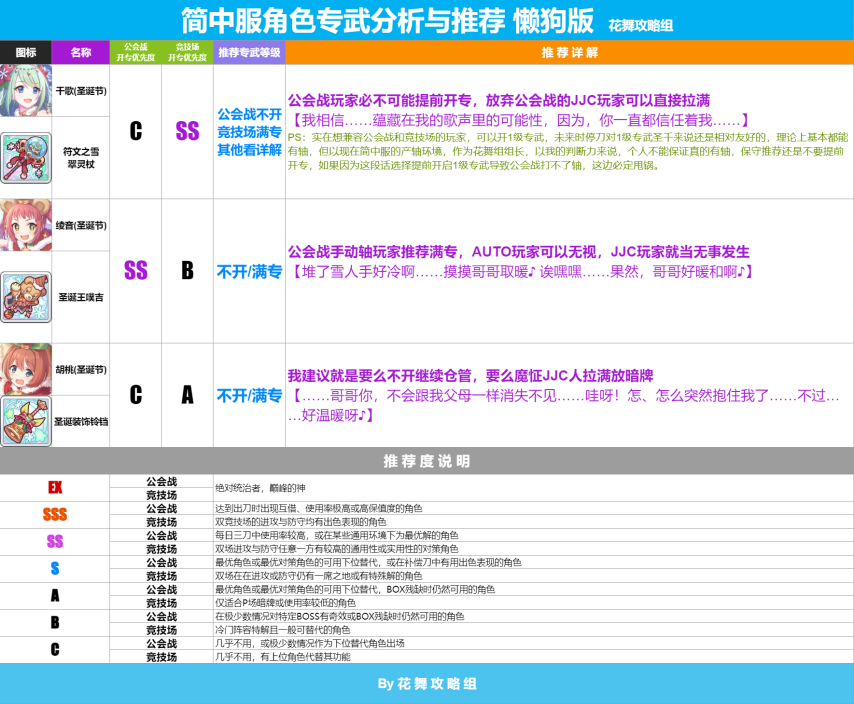Image resolution: width=854 pixels, height=704 pixels.
Task: Click the guild war C rating for 胡桃
Action: (136, 395)
